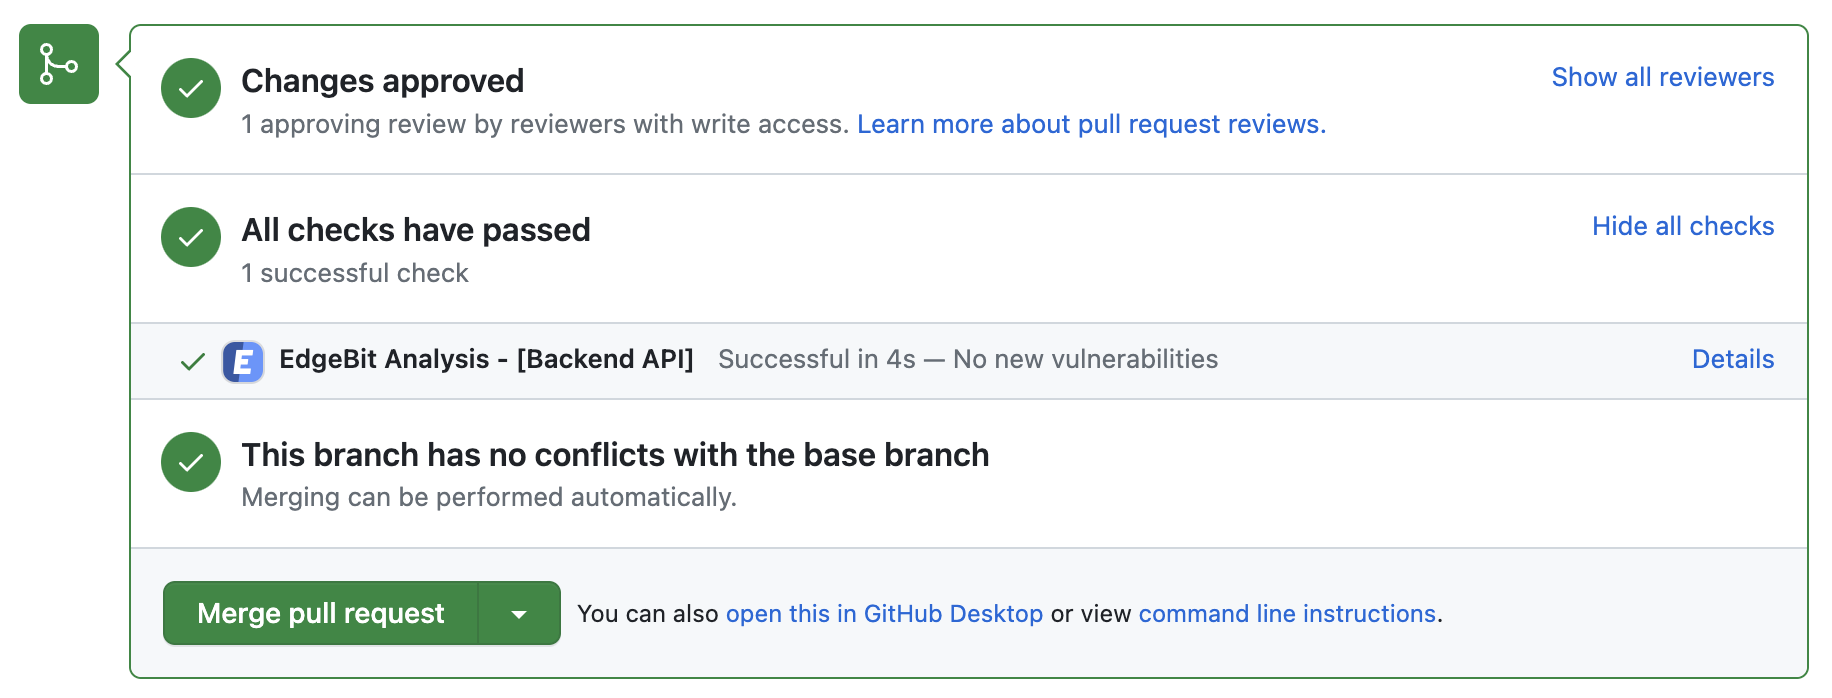Click the no conflicts with base branch heading
The width and height of the screenshot is (1832, 698).
pos(615,455)
